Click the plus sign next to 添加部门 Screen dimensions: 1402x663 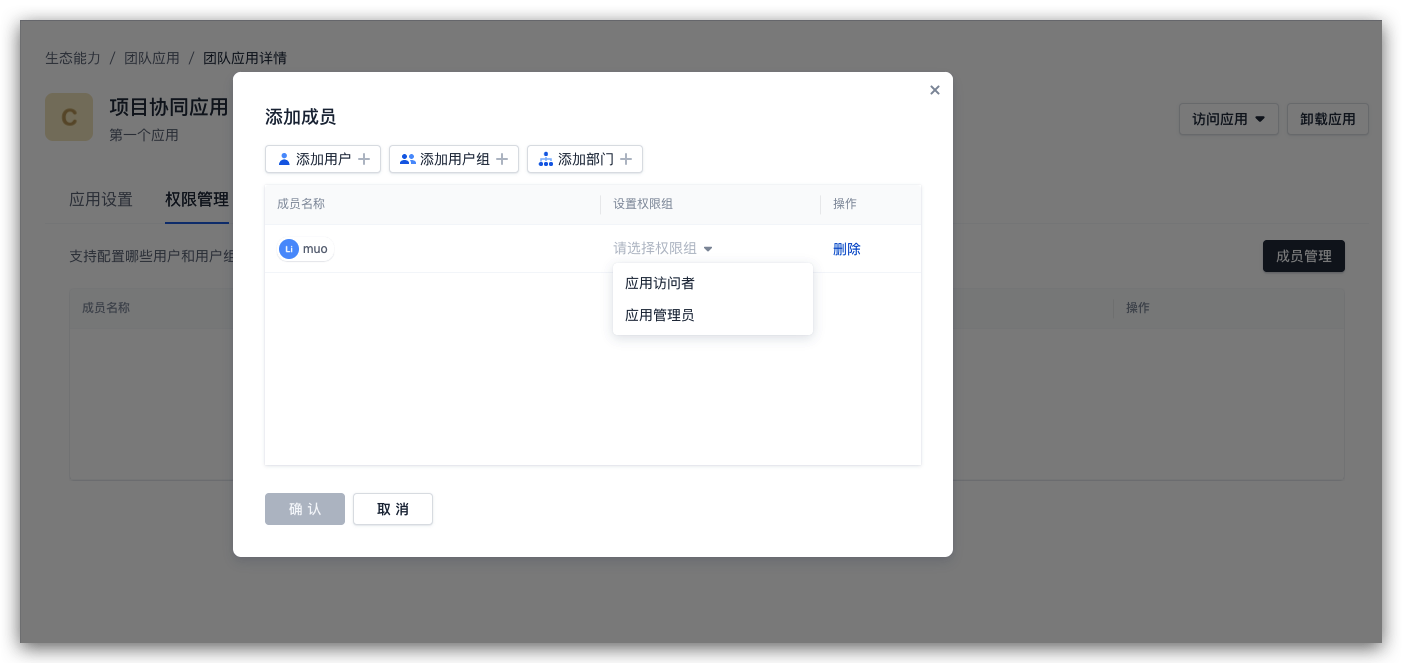pos(626,159)
